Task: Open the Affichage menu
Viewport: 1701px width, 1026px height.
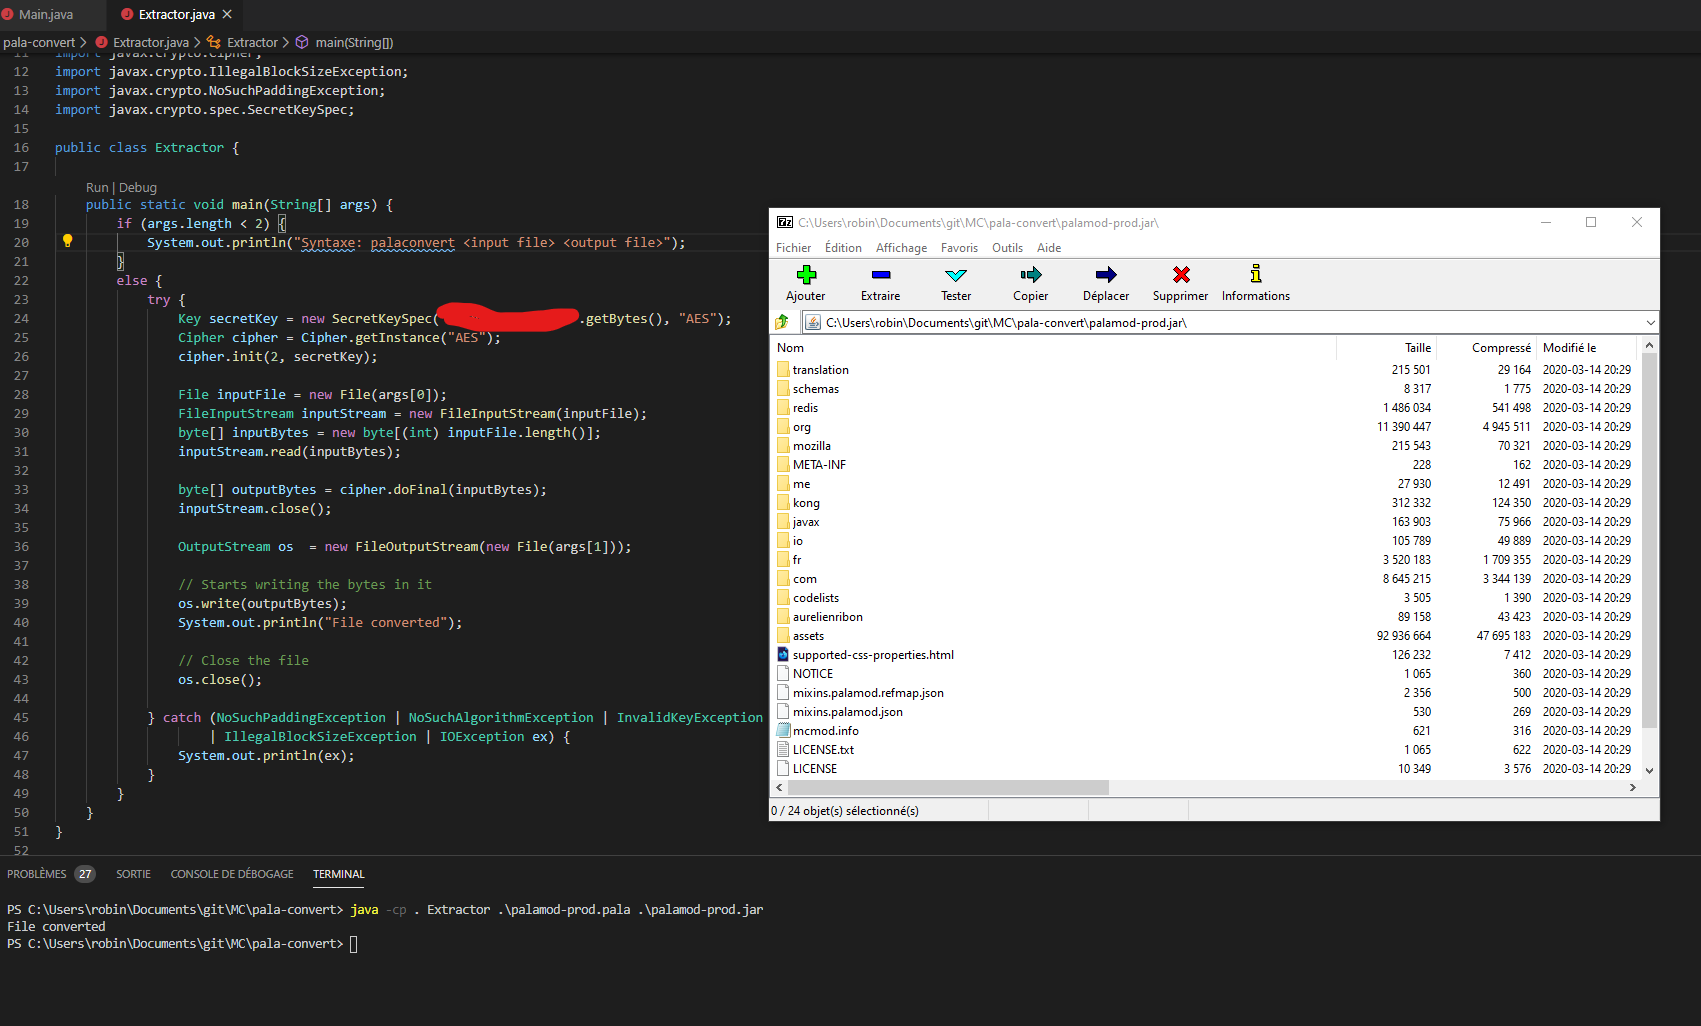Action: (x=901, y=248)
